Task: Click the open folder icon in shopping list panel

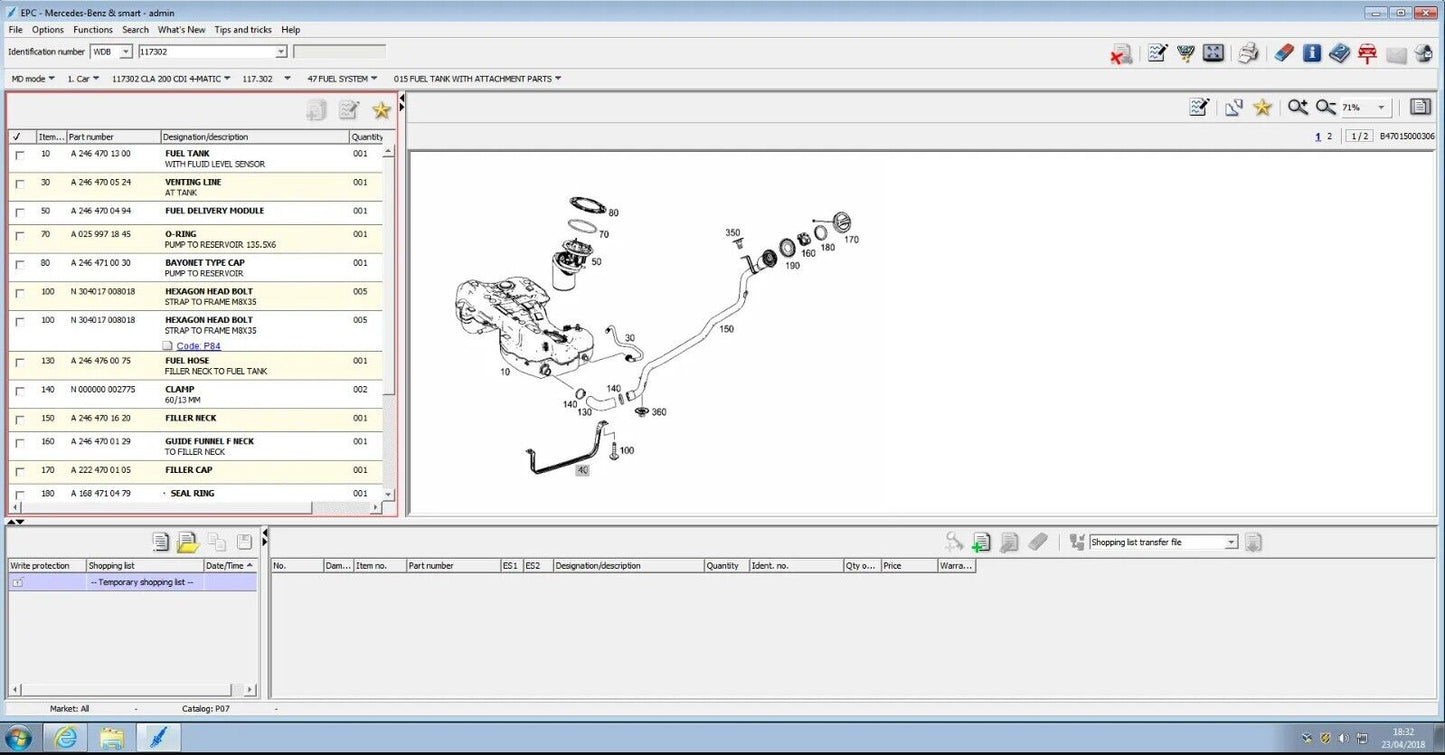Action: pos(188,542)
